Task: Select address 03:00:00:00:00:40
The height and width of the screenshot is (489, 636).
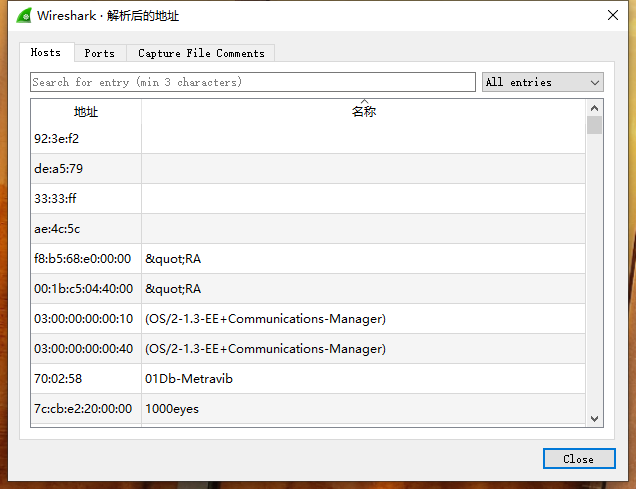Action: tap(86, 349)
